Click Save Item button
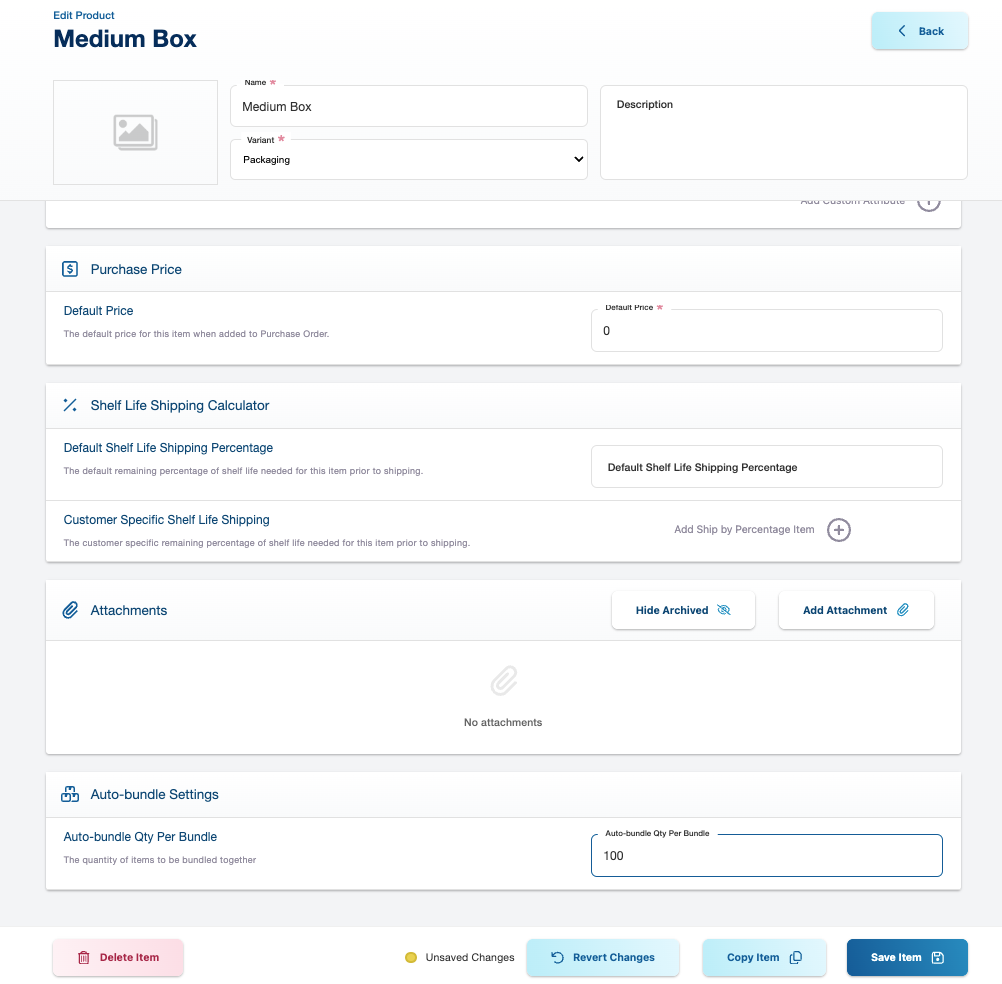Screen dimensions: 1002x984 (x=906, y=957)
